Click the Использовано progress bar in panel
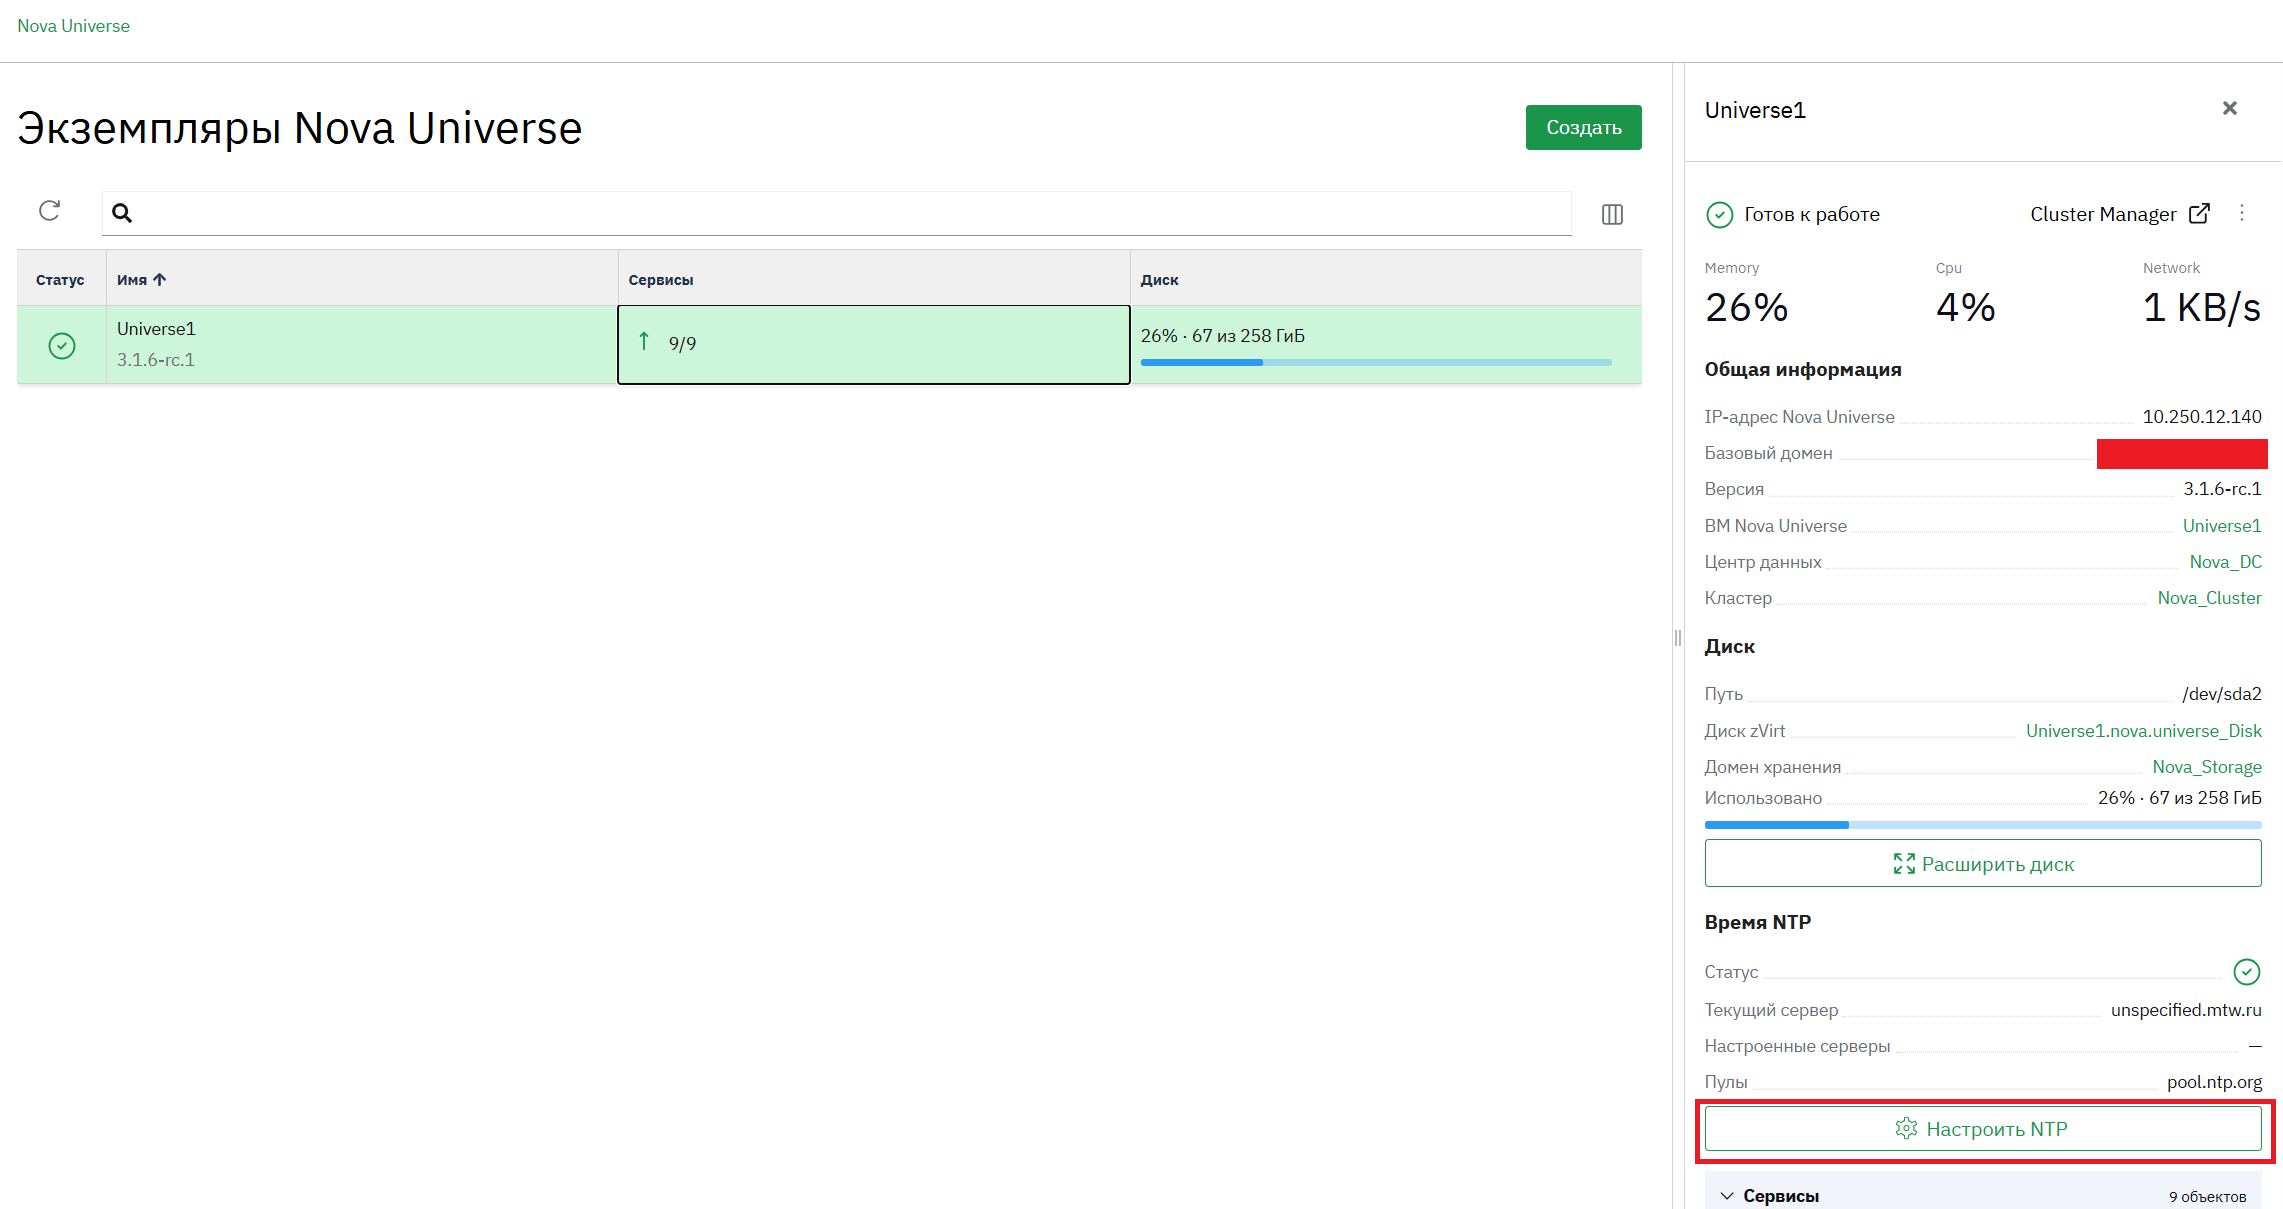 click(1982, 825)
